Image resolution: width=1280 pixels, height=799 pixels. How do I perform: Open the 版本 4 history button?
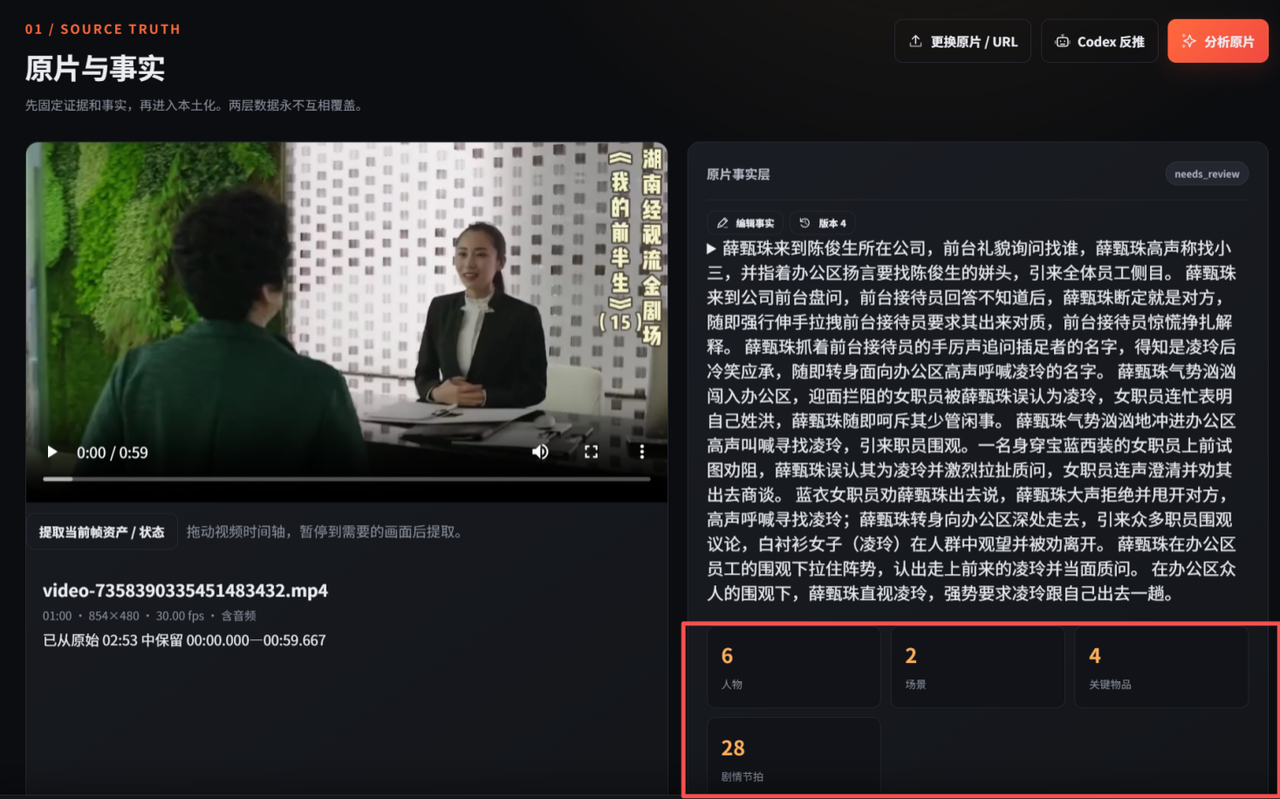(823, 223)
